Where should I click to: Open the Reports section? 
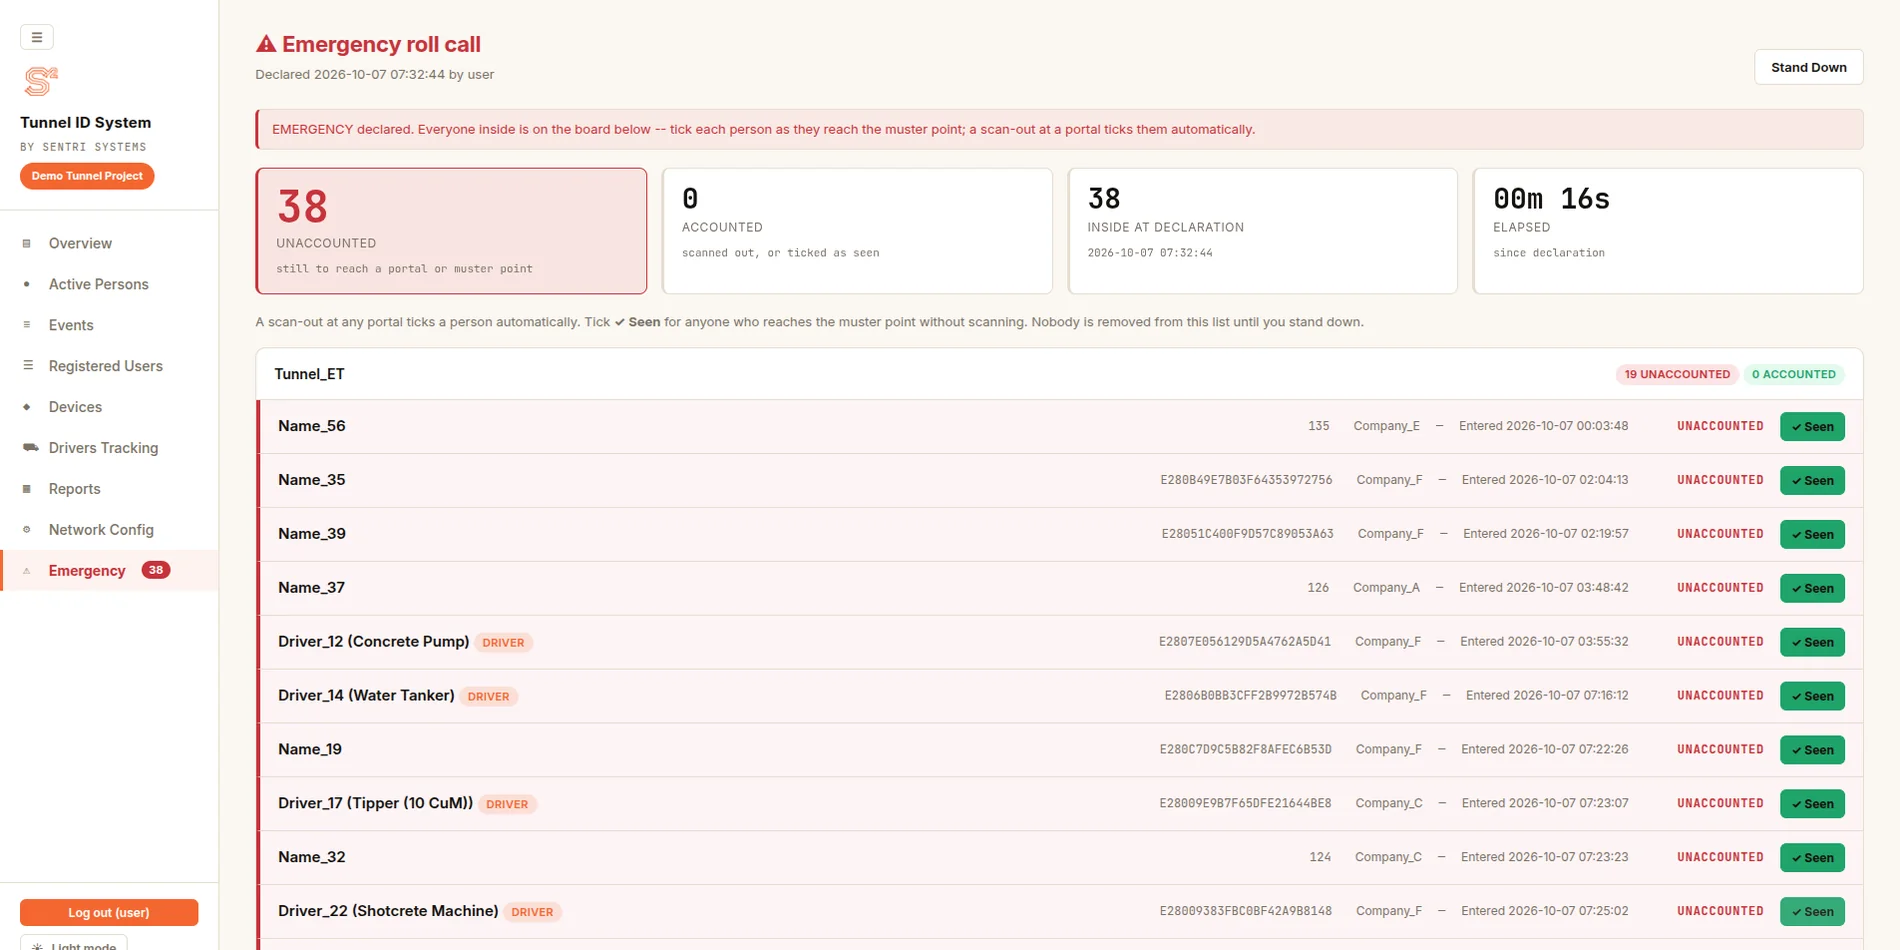[109, 489]
